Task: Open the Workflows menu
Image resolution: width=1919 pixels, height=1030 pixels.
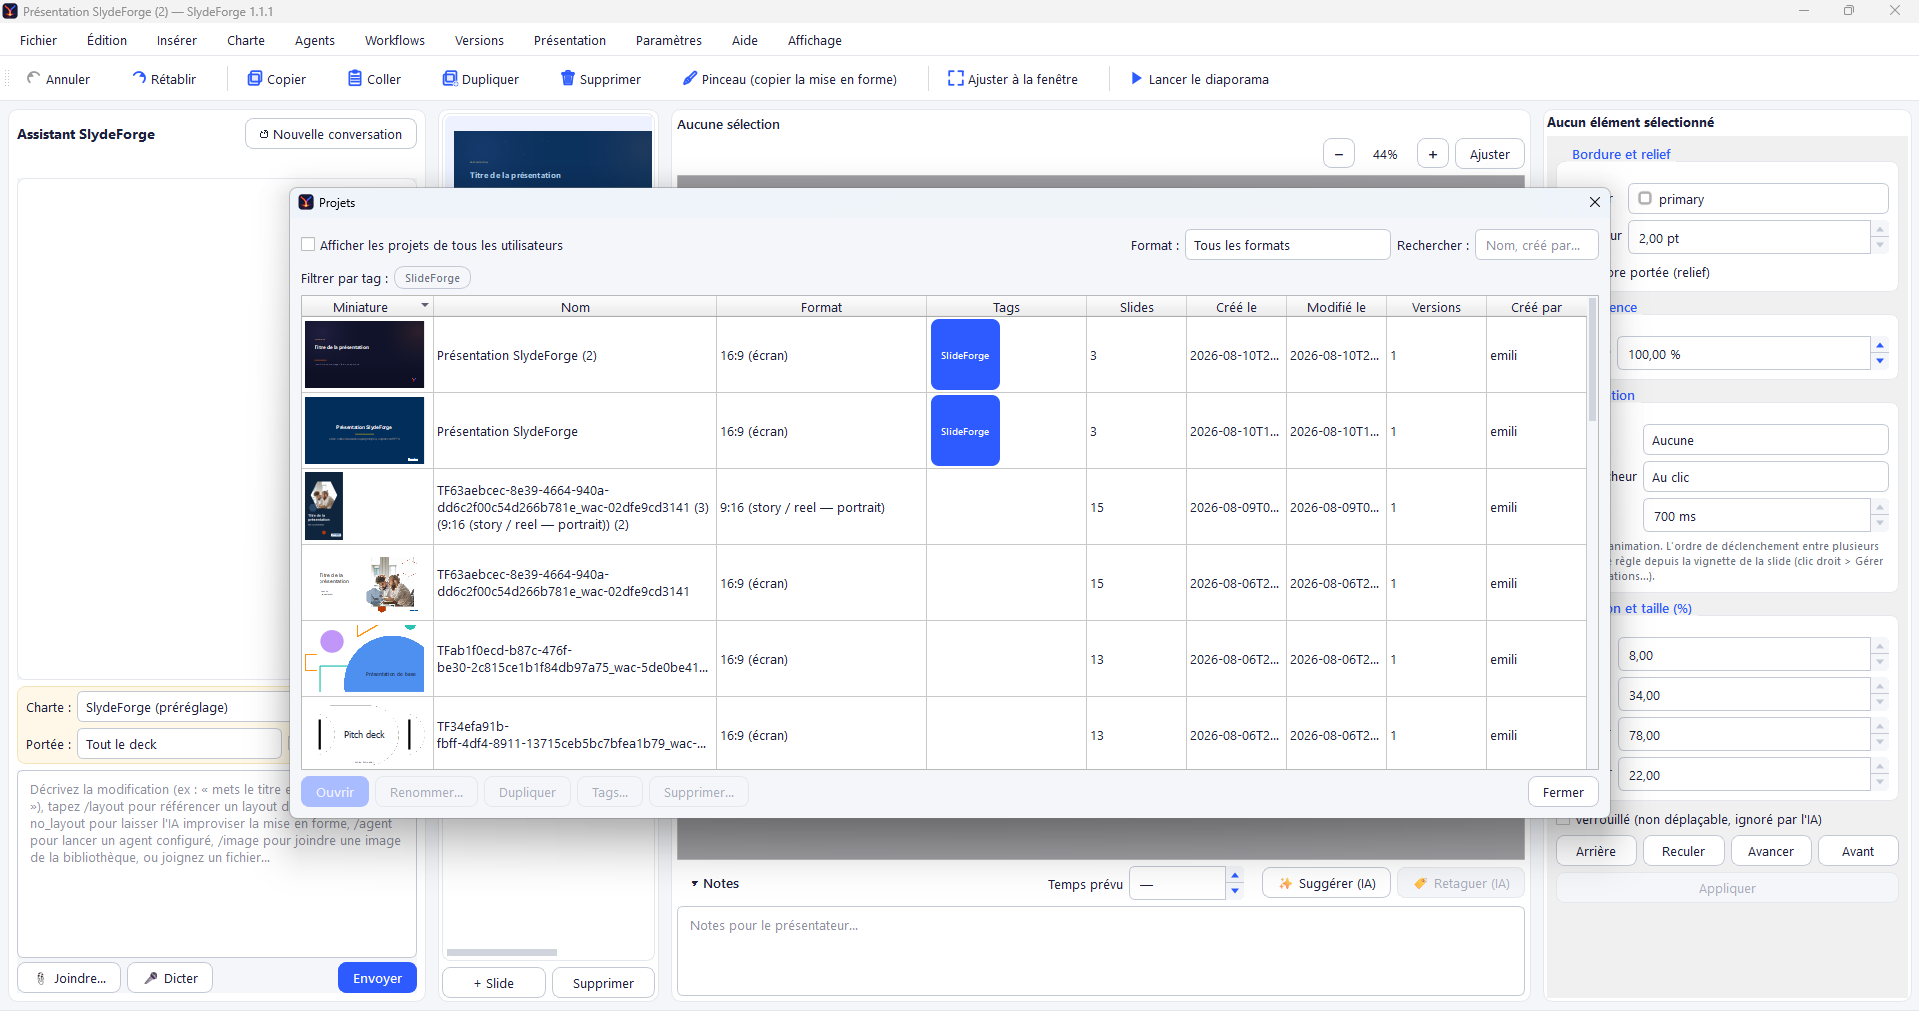Action: [395, 40]
